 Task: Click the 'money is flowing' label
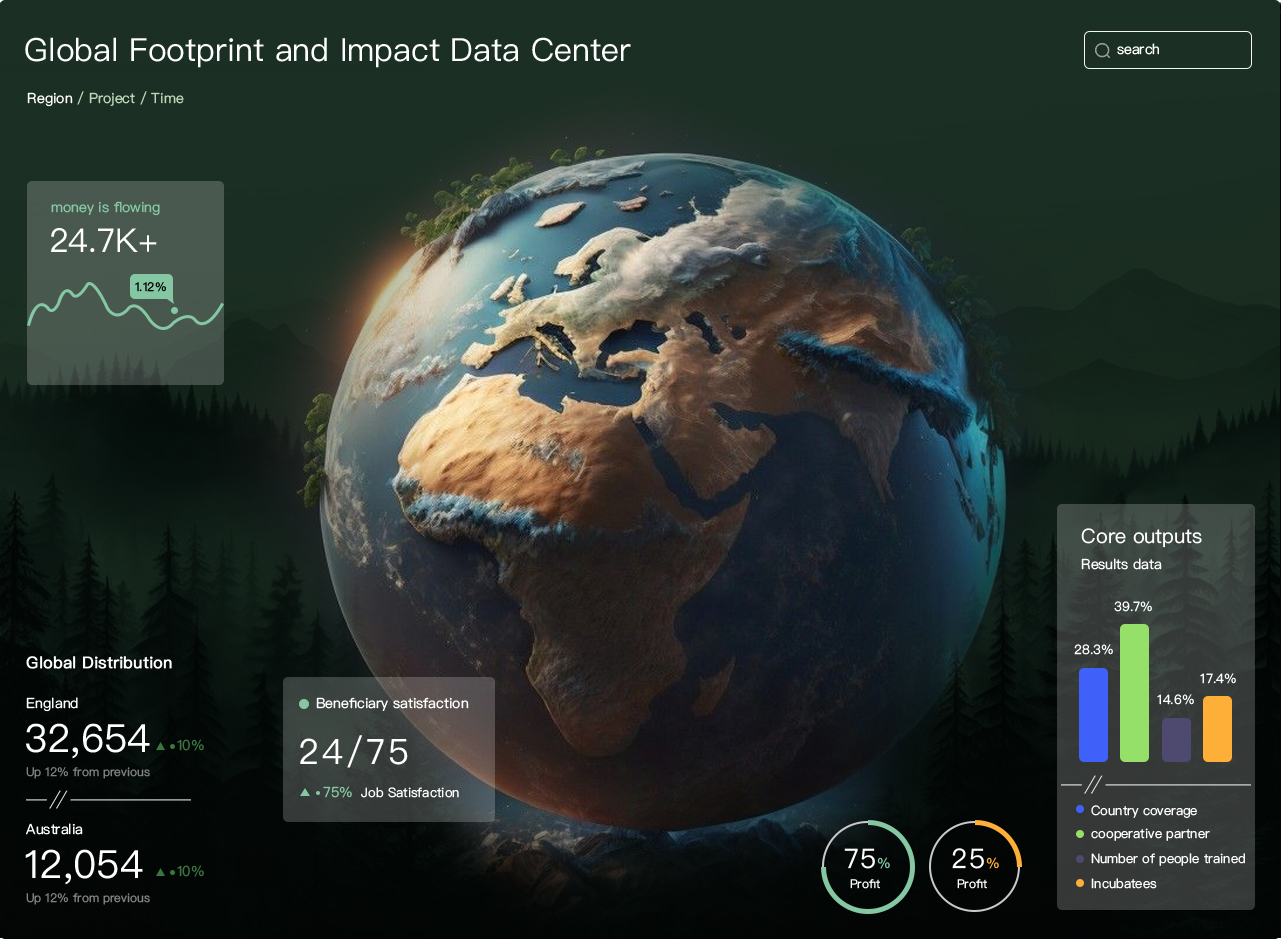pos(105,207)
